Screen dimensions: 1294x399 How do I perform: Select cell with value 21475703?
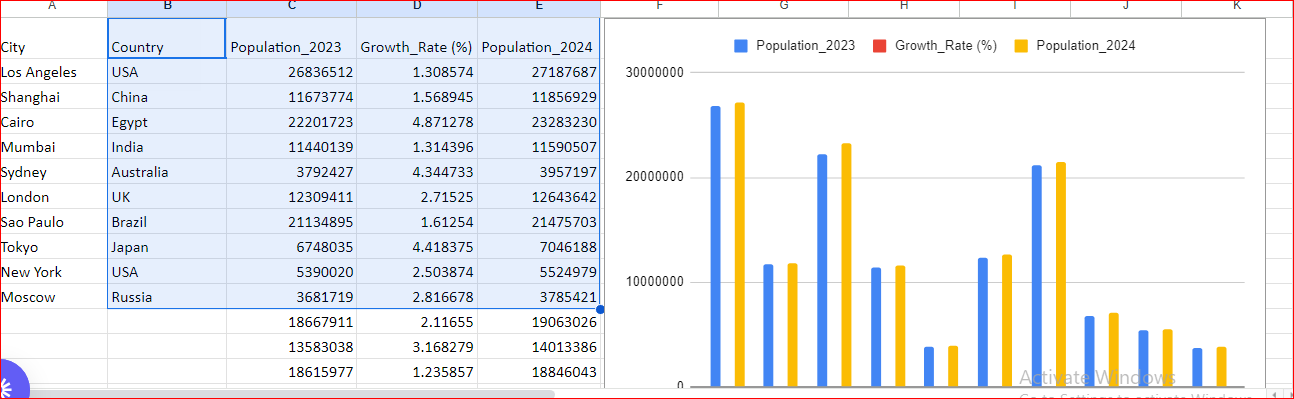click(x=538, y=222)
